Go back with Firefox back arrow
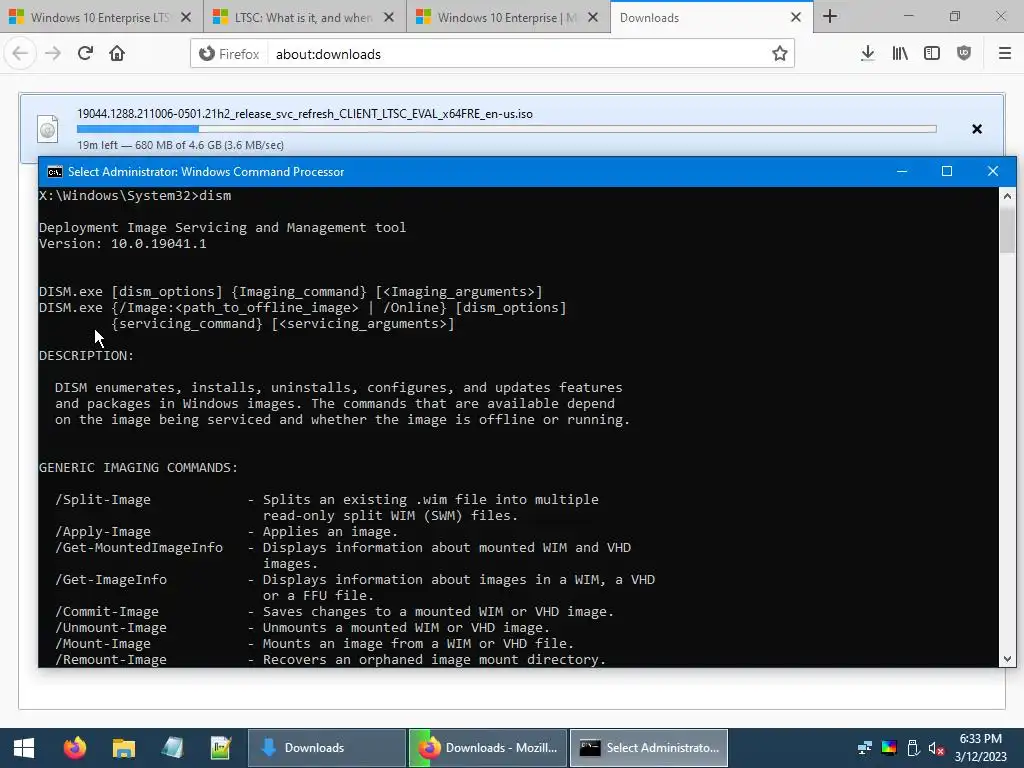The image size is (1024, 768). (x=20, y=54)
